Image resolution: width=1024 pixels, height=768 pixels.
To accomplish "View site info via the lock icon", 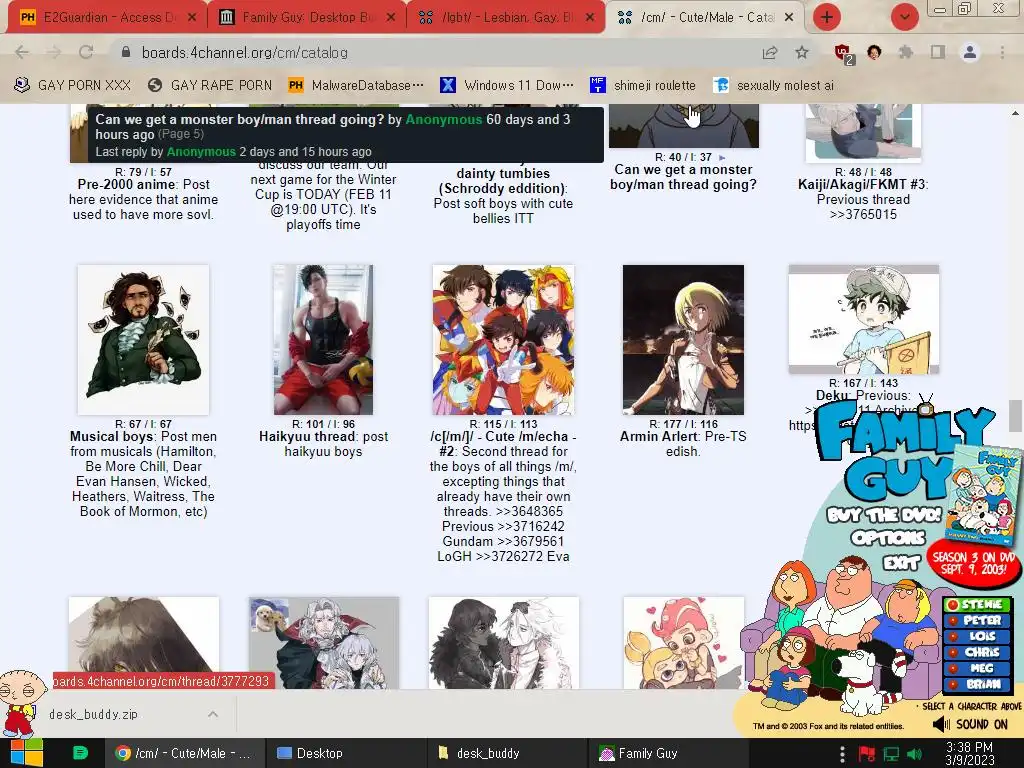I will tap(126, 52).
